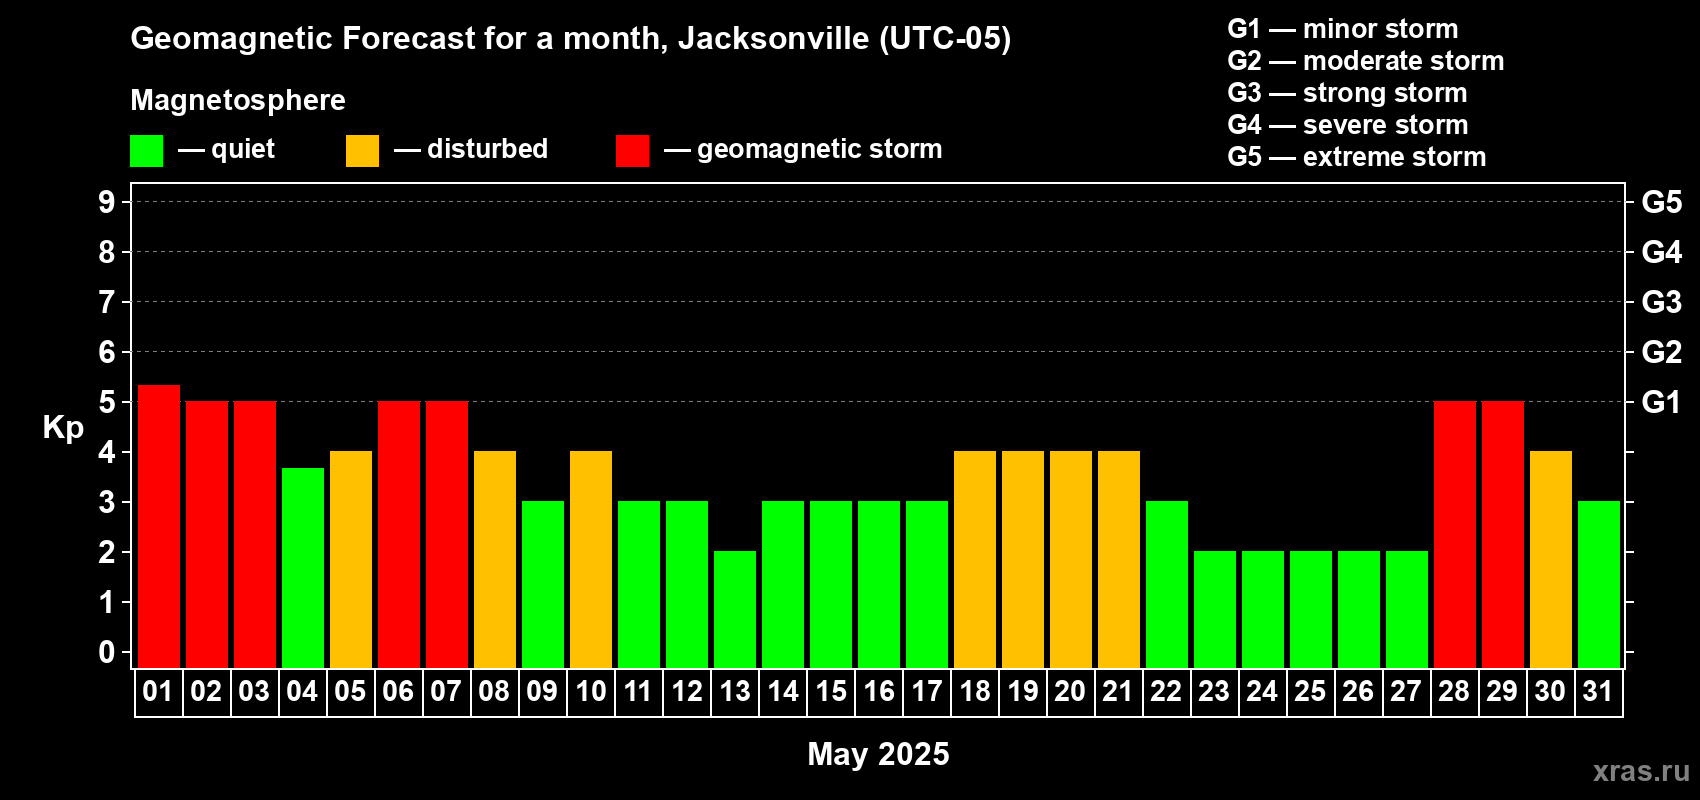Viewport: 1700px width, 800px height.
Task: Click the green bar for day 04
Action: click(303, 568)
